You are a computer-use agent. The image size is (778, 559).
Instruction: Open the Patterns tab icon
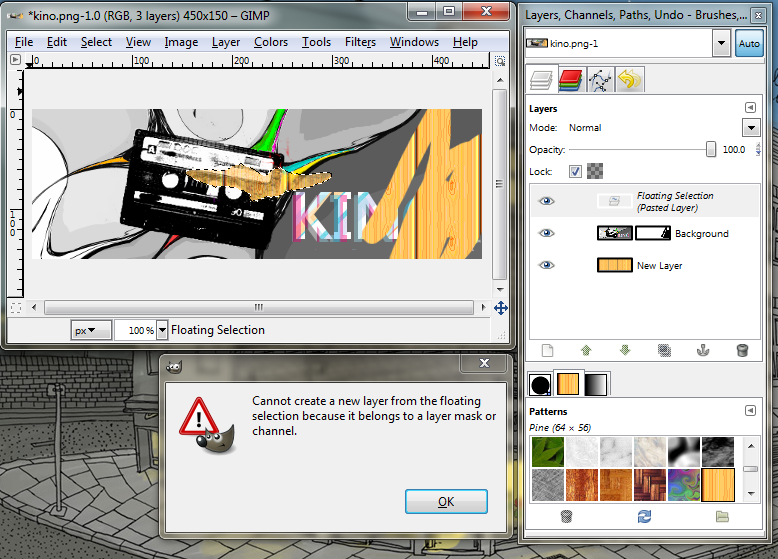click(x=568, y=384)
